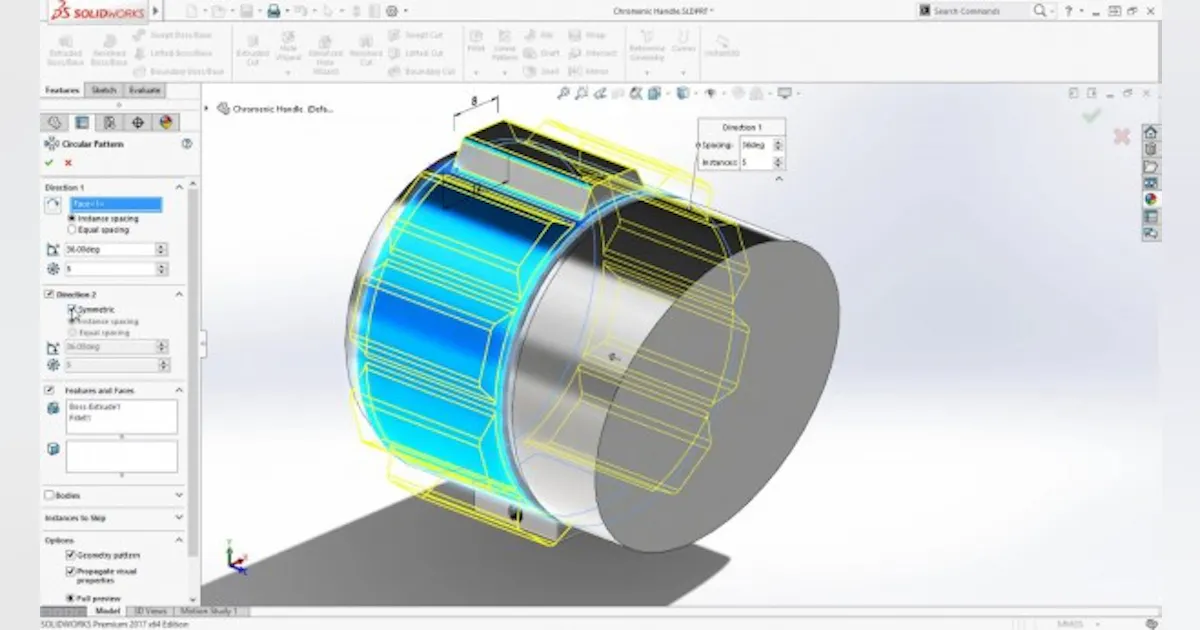Collapse the Direction 1 callout with its chevron
Screen dimensions: 1200x630
click(x=779, y=178)
